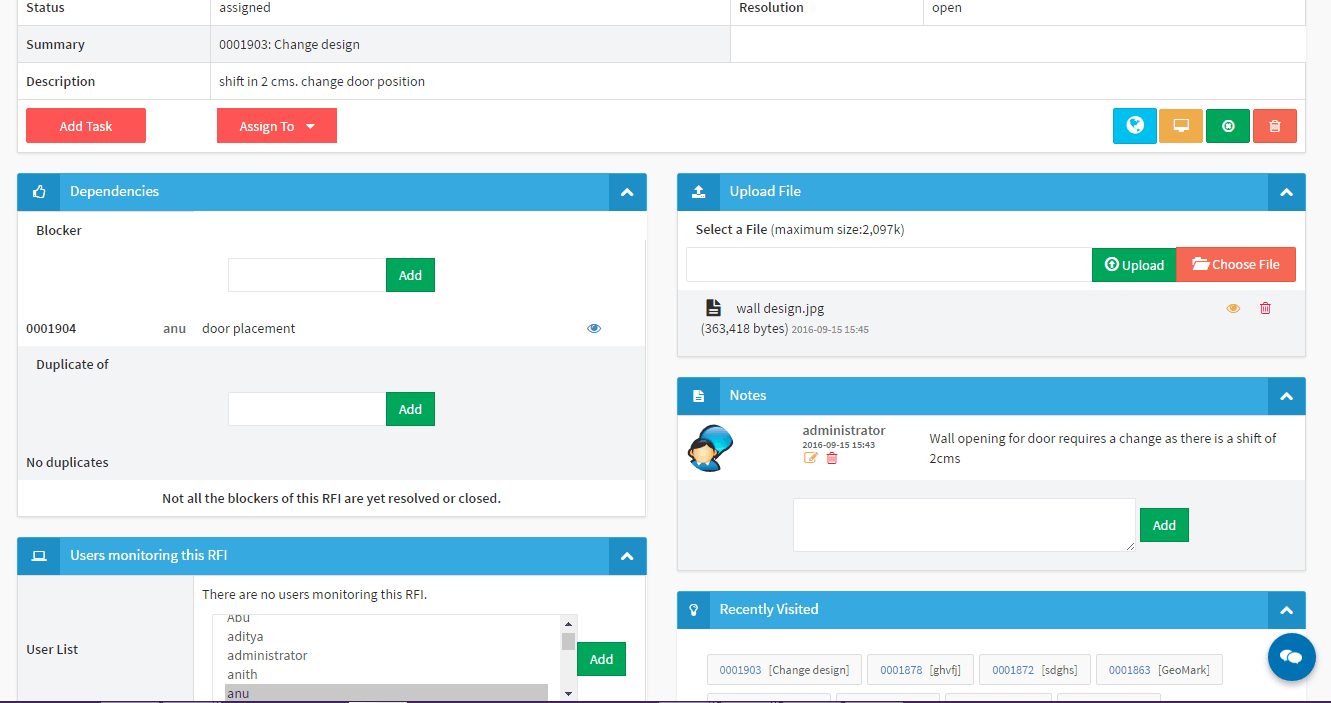The image size is (1331, 703).
Task: Click the file timestamp 2016-09-15 15:45
Action: 830,329
